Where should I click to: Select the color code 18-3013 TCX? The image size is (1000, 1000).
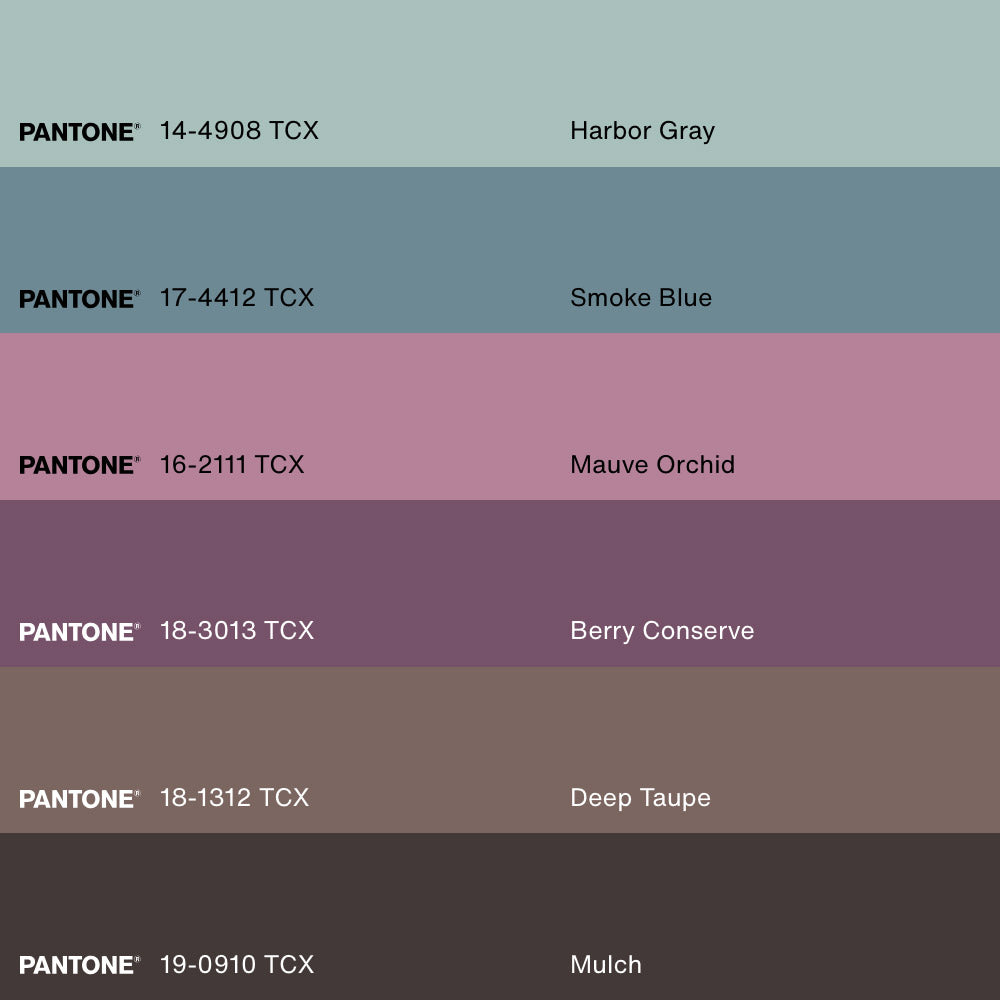point(237,631)
